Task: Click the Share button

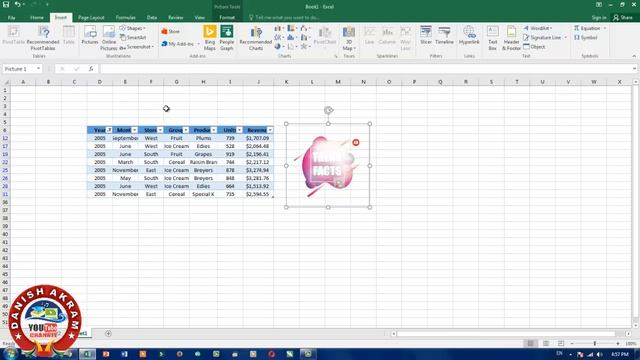Action: coord(623,18)
